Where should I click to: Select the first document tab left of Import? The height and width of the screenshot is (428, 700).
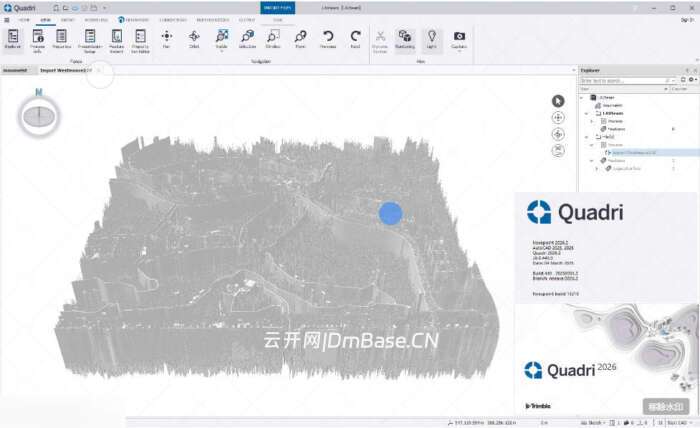(16, 71)
